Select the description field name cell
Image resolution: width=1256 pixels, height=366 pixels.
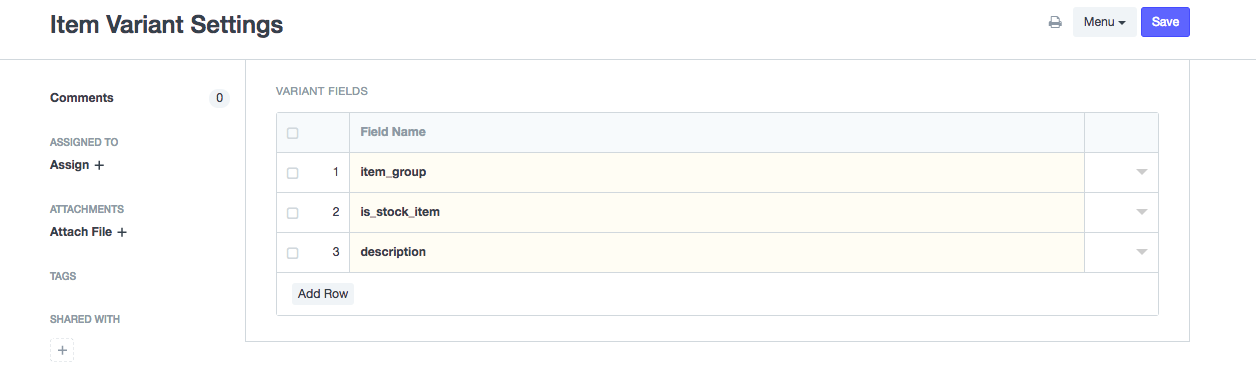point(717,252)
